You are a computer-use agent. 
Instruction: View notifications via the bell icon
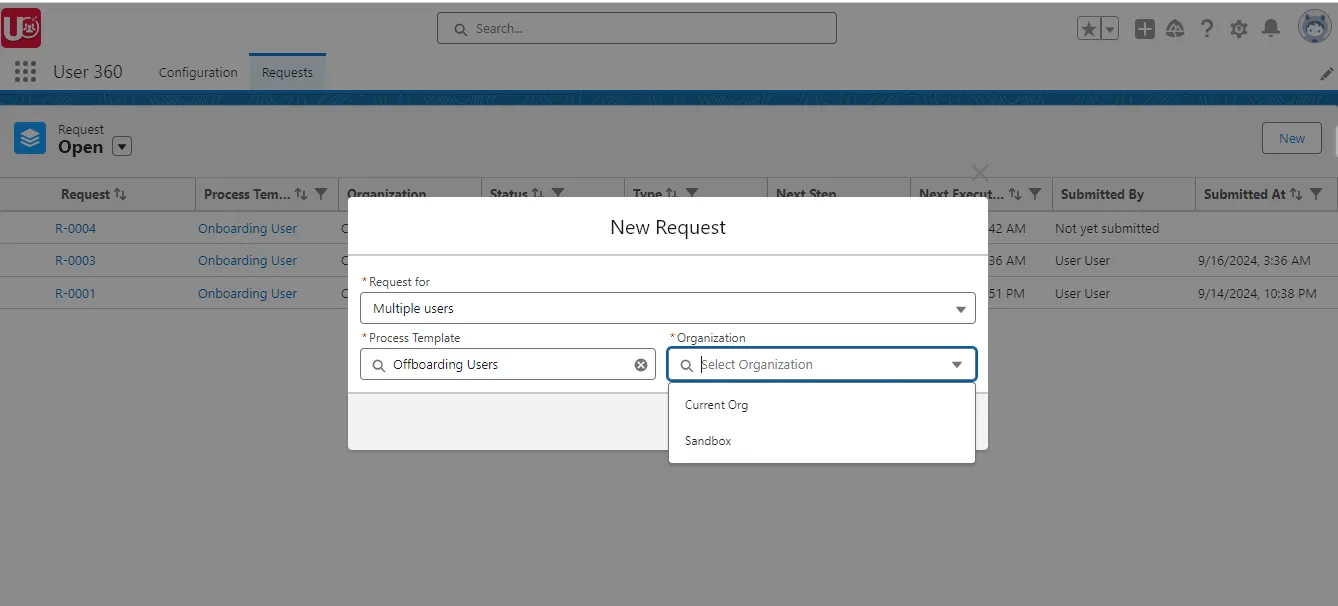[1271, 28]
